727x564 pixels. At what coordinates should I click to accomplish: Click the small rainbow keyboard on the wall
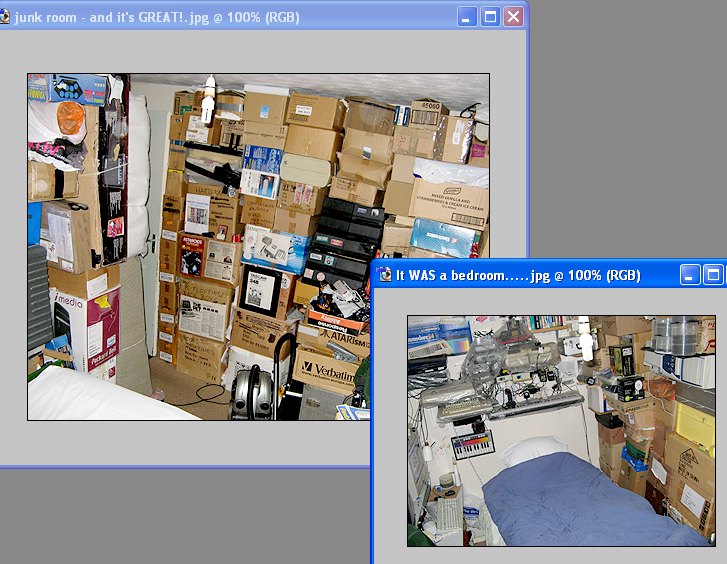[x=471, y=445]
